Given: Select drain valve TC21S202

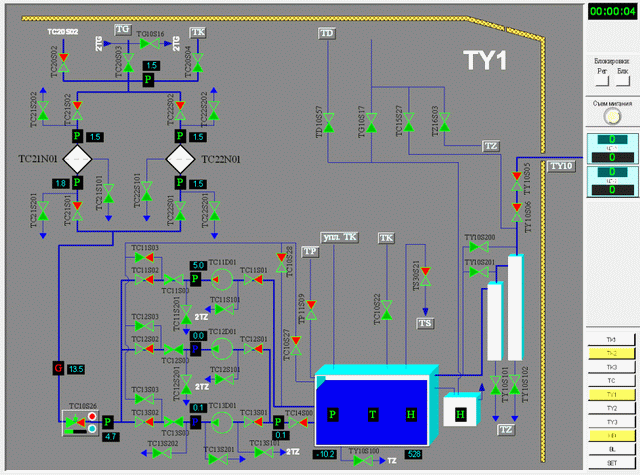Looking at the screenshot, I should coord(43,111).
